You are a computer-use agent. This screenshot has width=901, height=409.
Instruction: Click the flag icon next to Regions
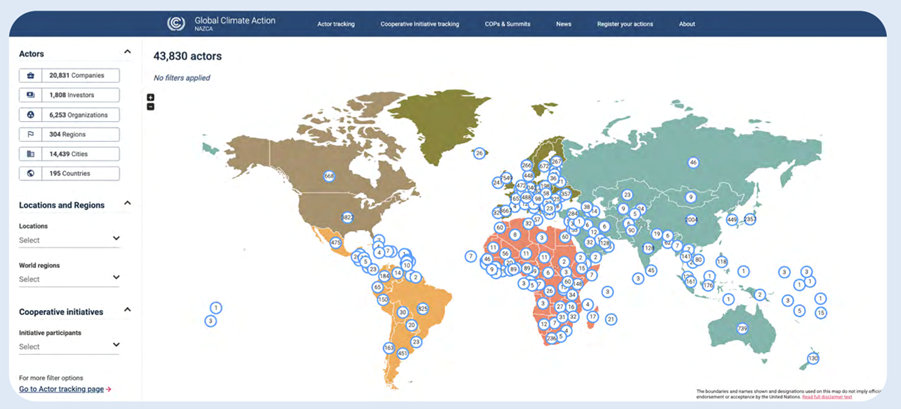31,134
